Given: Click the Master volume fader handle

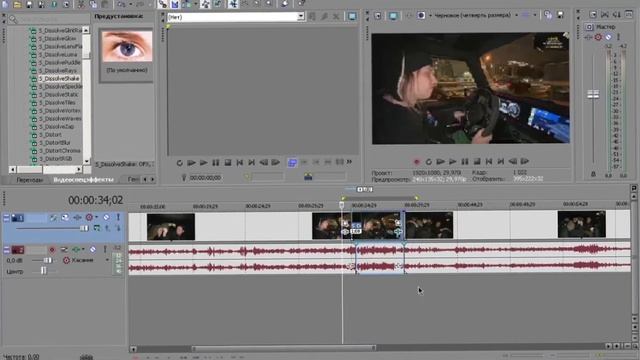Looking at the screenshot, I should click(593, 94).
